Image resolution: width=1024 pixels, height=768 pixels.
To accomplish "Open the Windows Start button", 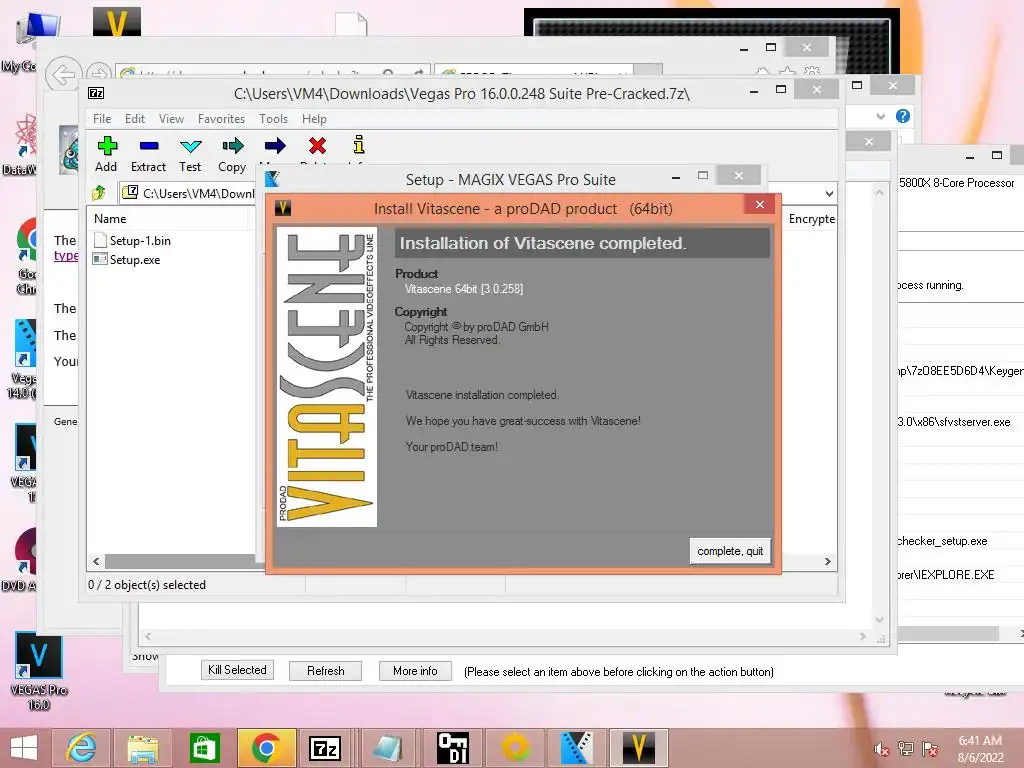I will click(24, 748).
